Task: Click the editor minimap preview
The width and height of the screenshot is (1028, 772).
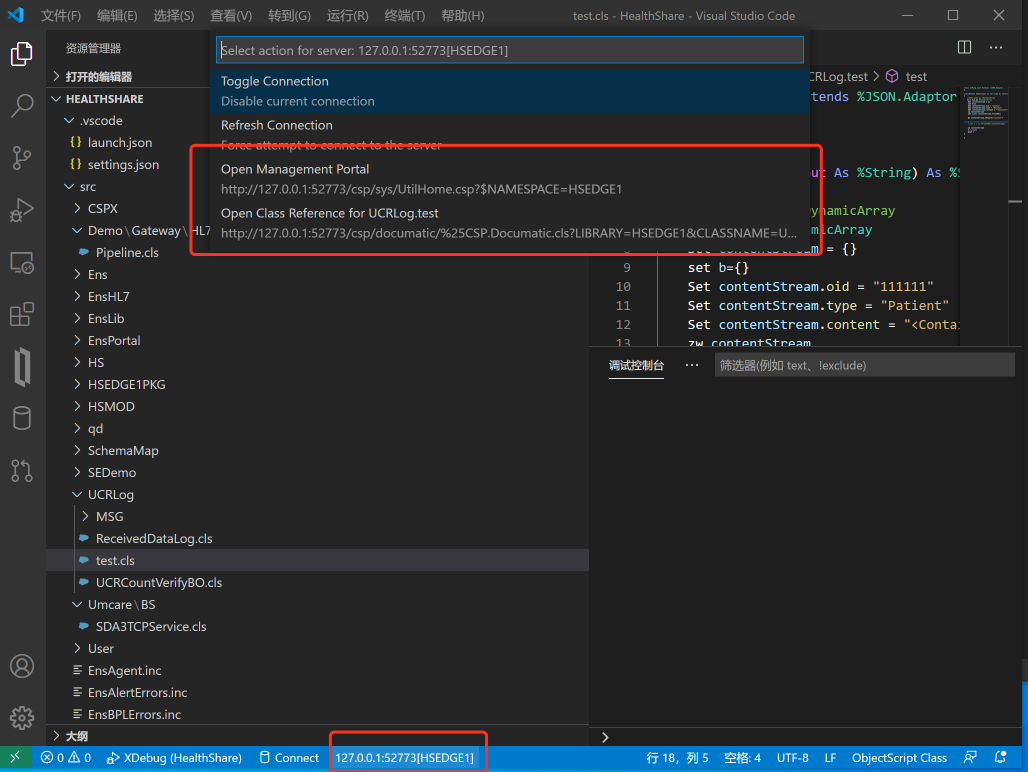Action: pos(986,112)
